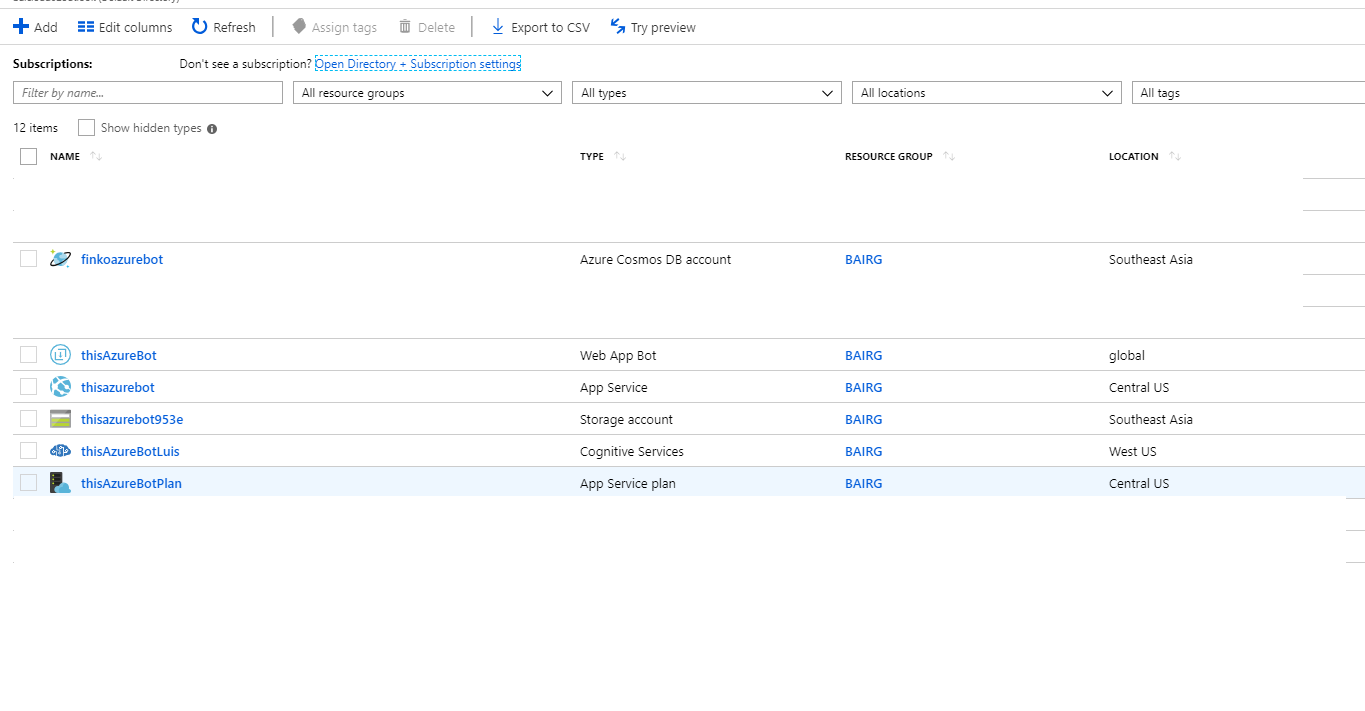
Task: Click BAIRG in the App Service plan row
Action: pos(864,483)
